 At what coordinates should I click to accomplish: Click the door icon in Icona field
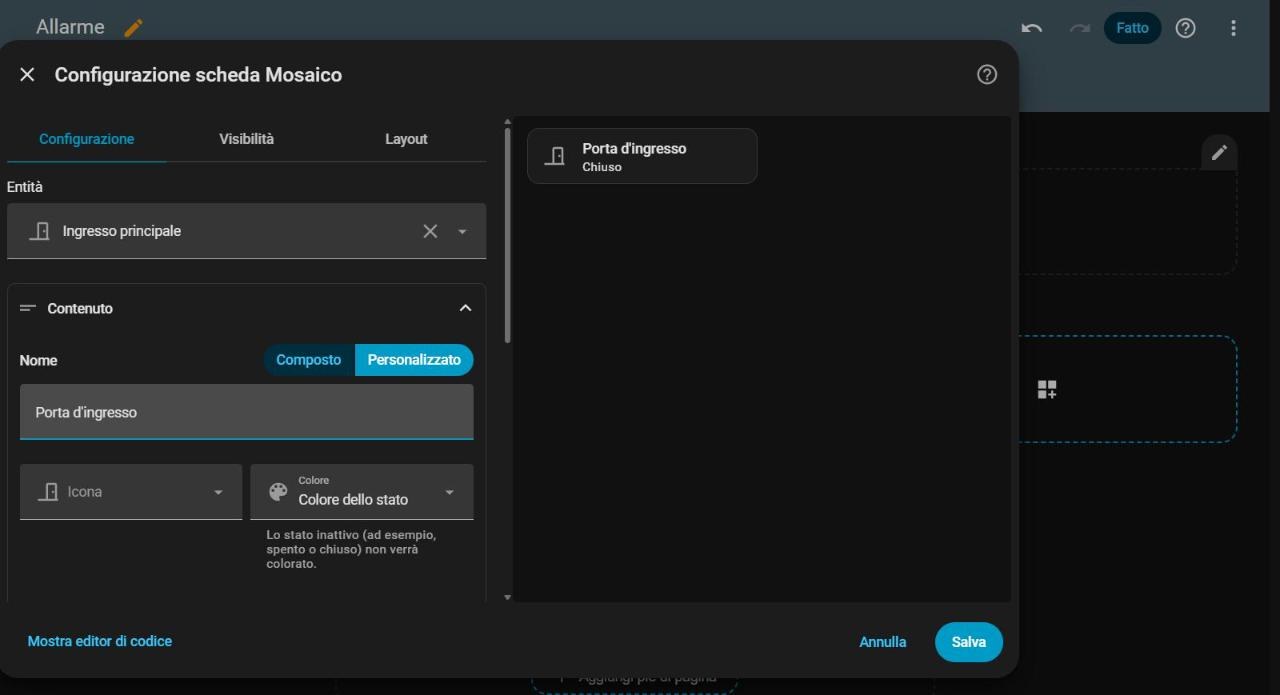tap(47, 492)
